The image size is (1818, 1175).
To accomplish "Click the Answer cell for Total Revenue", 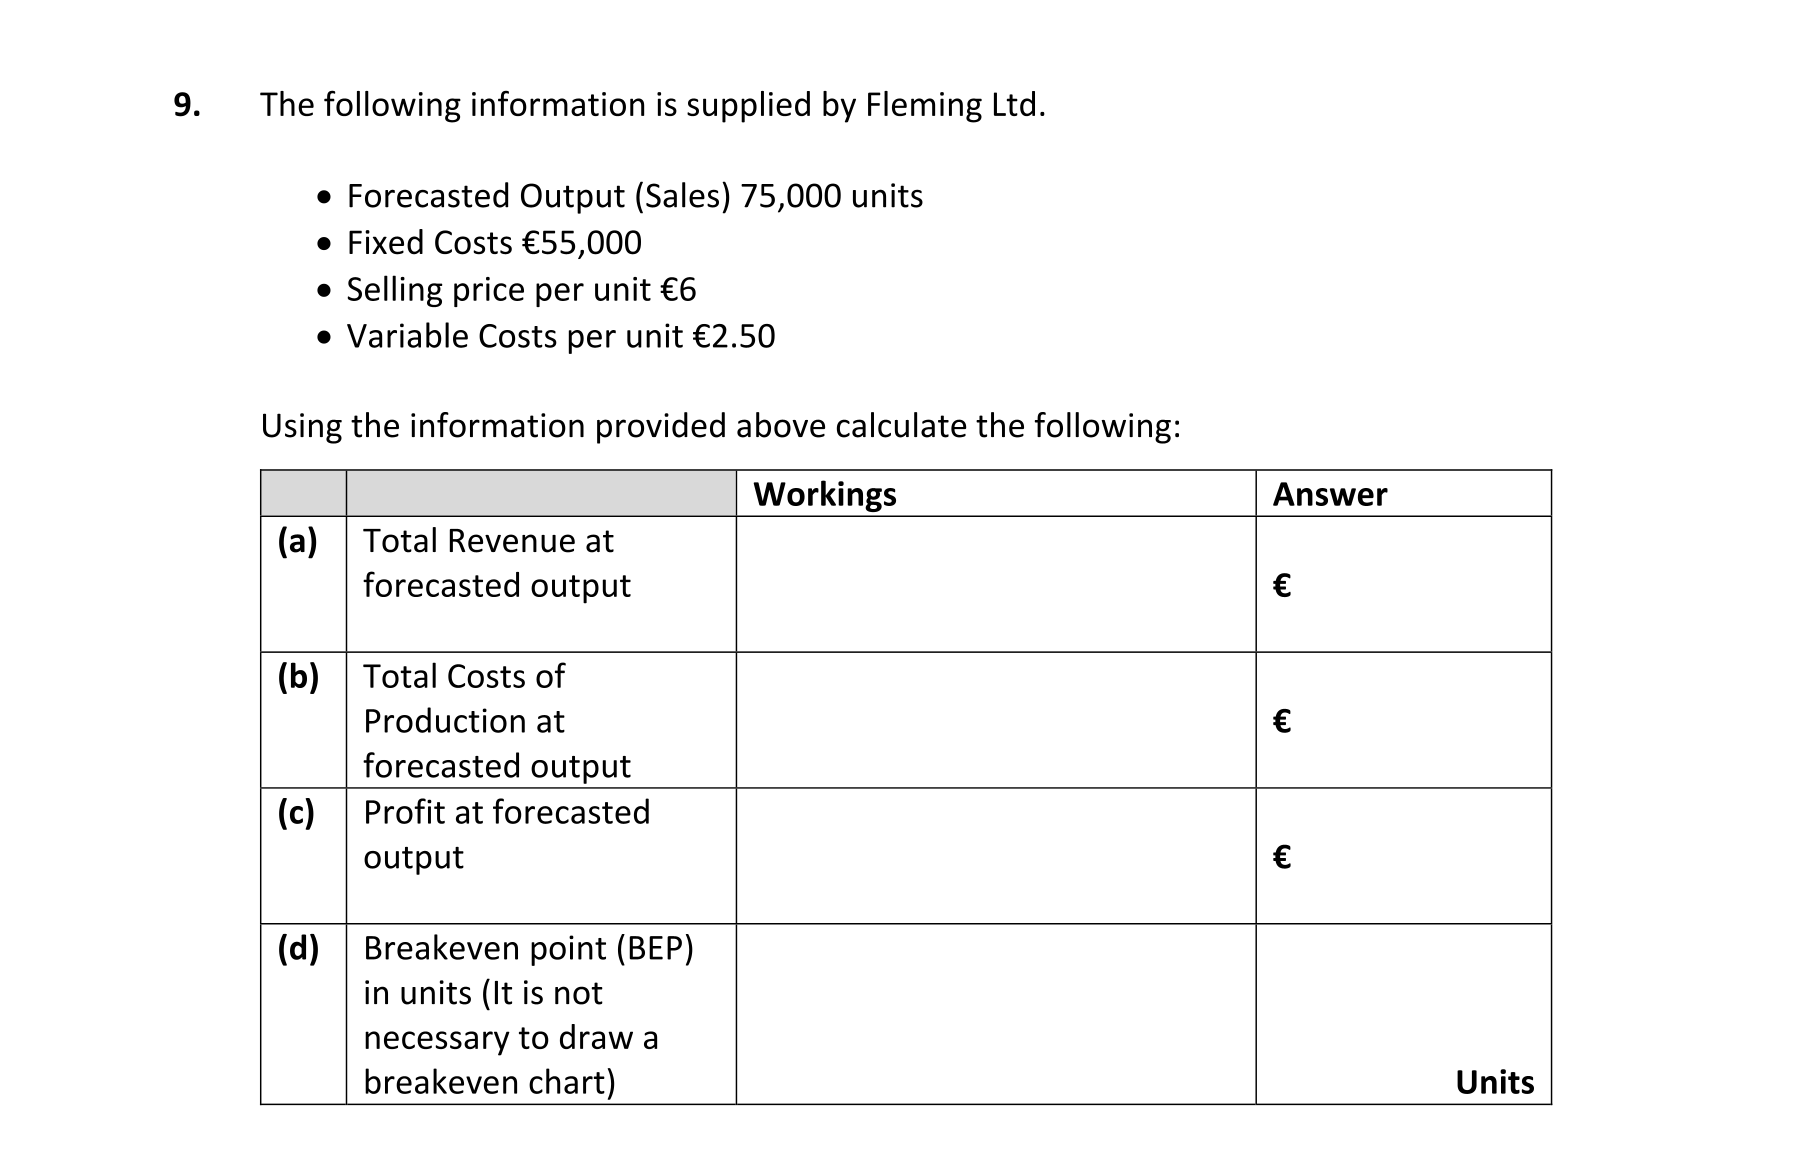I will (1403, 584).
